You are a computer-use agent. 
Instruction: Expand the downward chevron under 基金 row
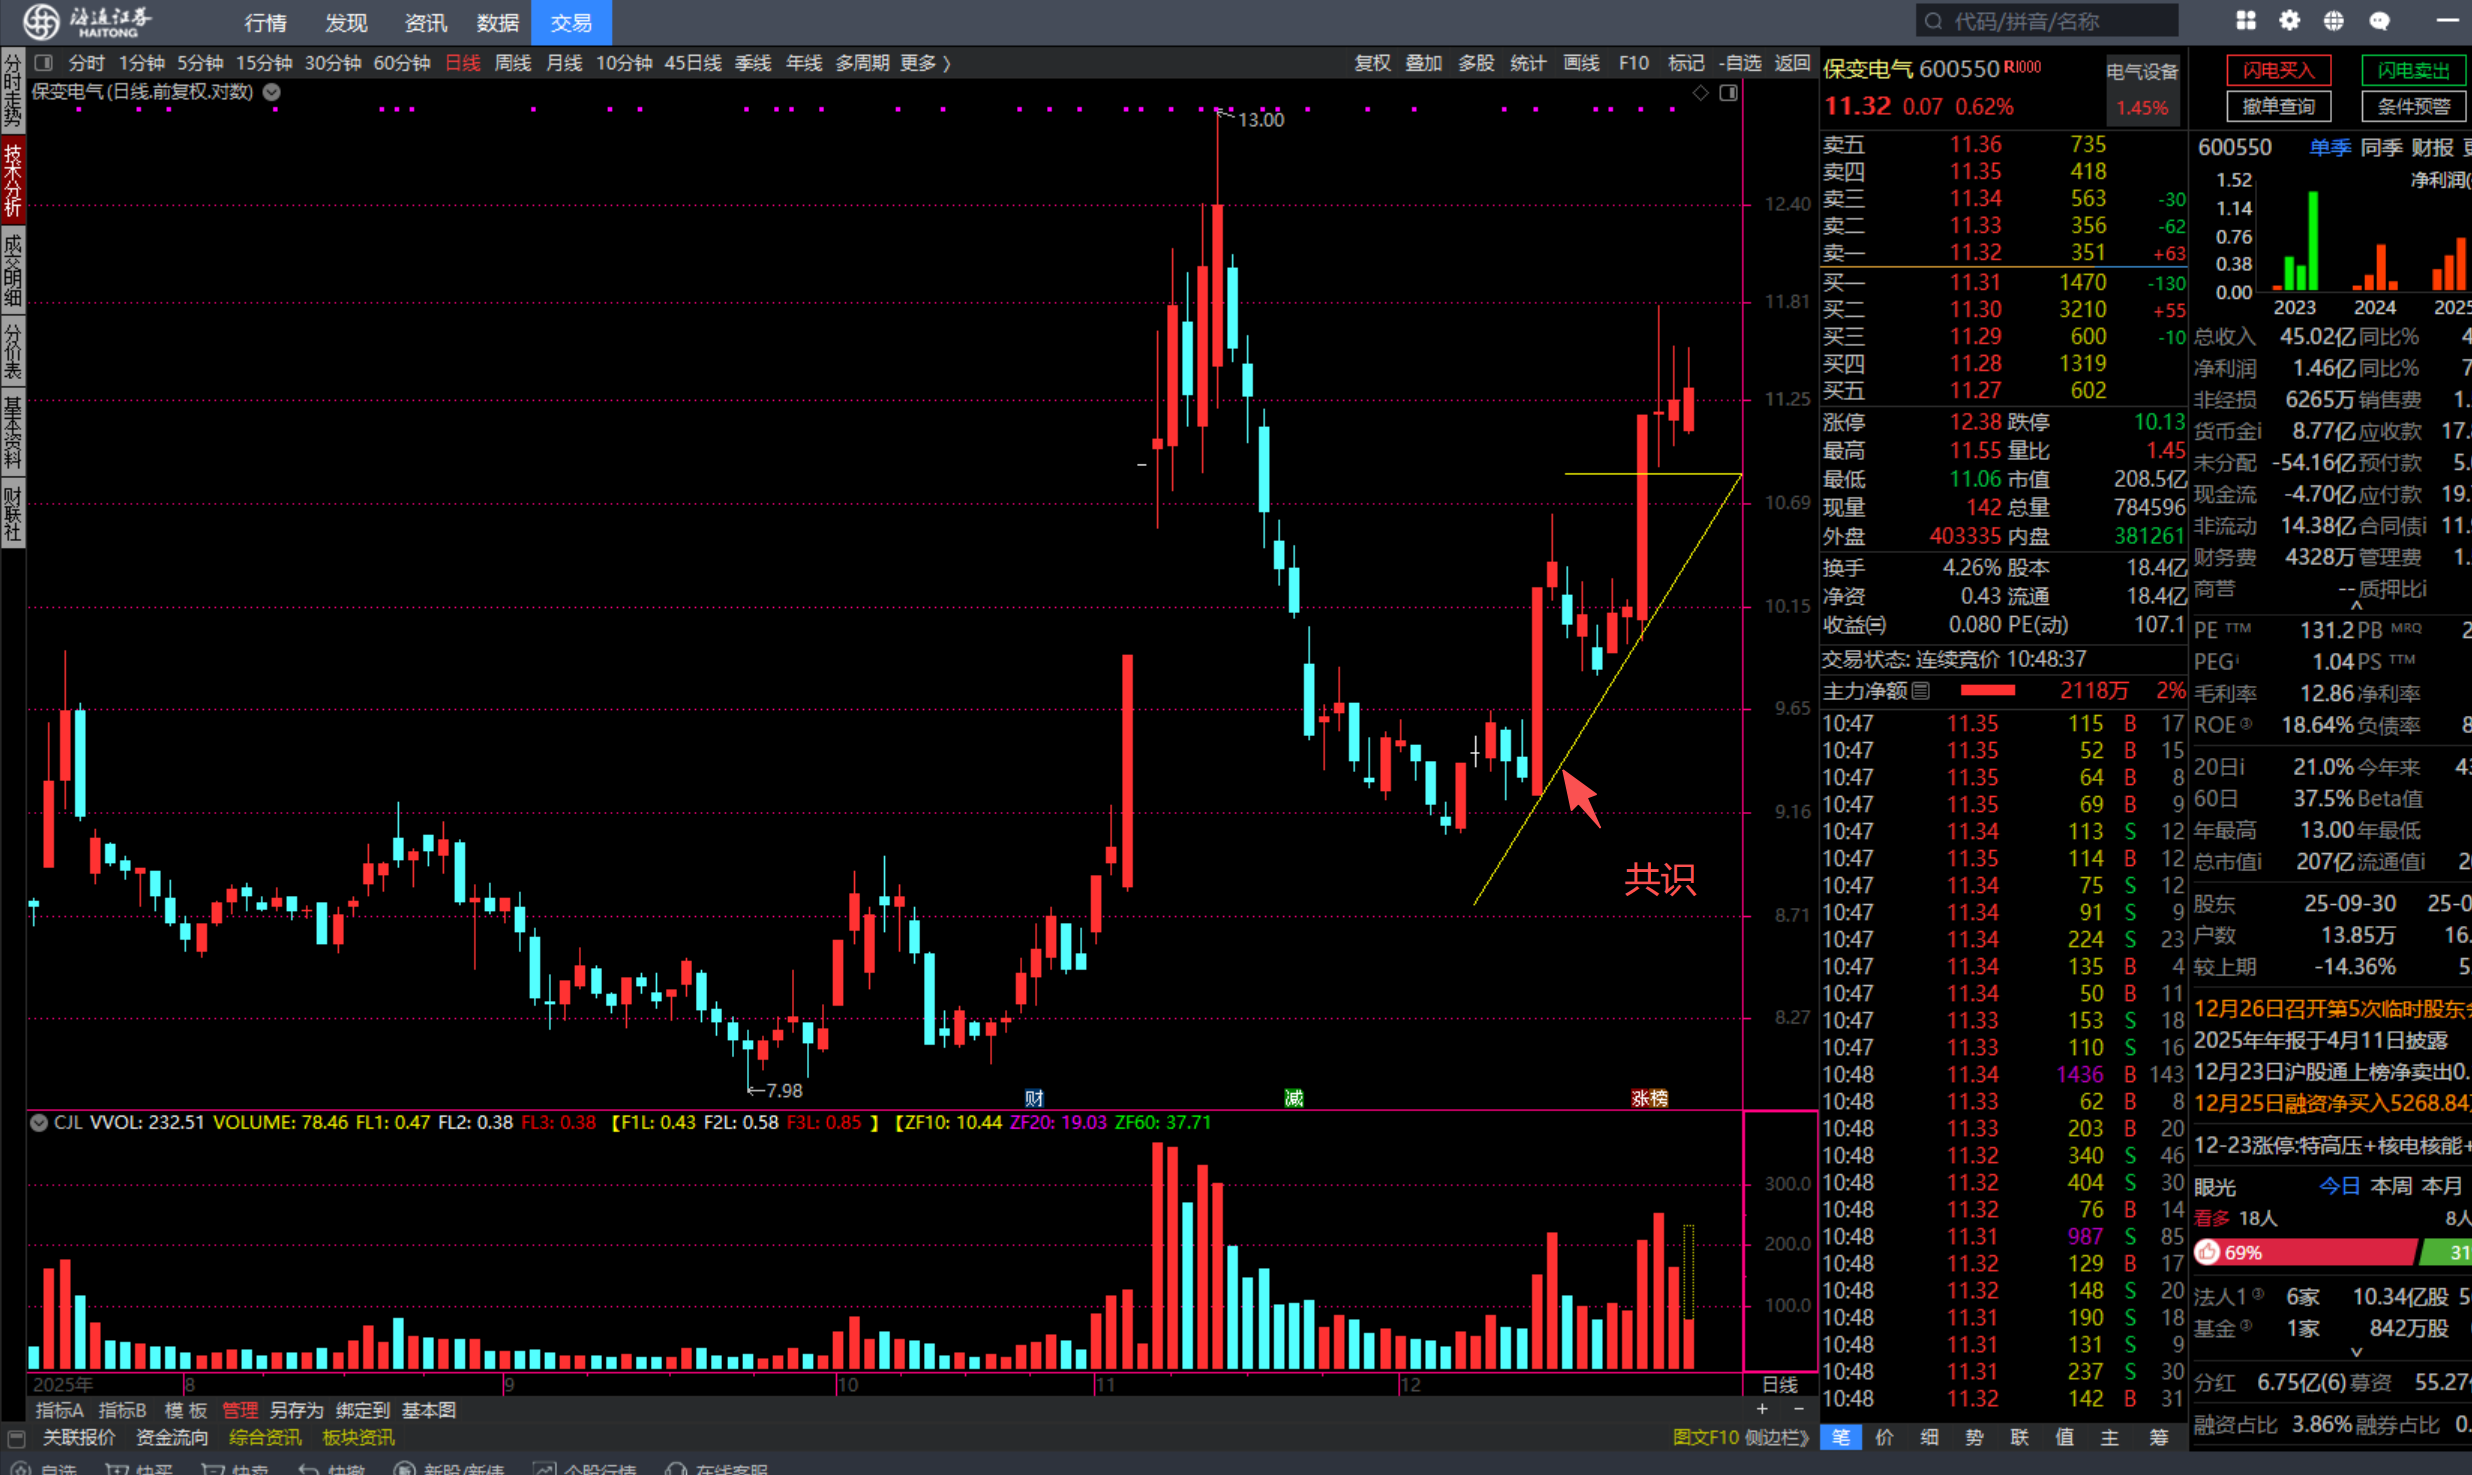[x=2356, y=1352]
